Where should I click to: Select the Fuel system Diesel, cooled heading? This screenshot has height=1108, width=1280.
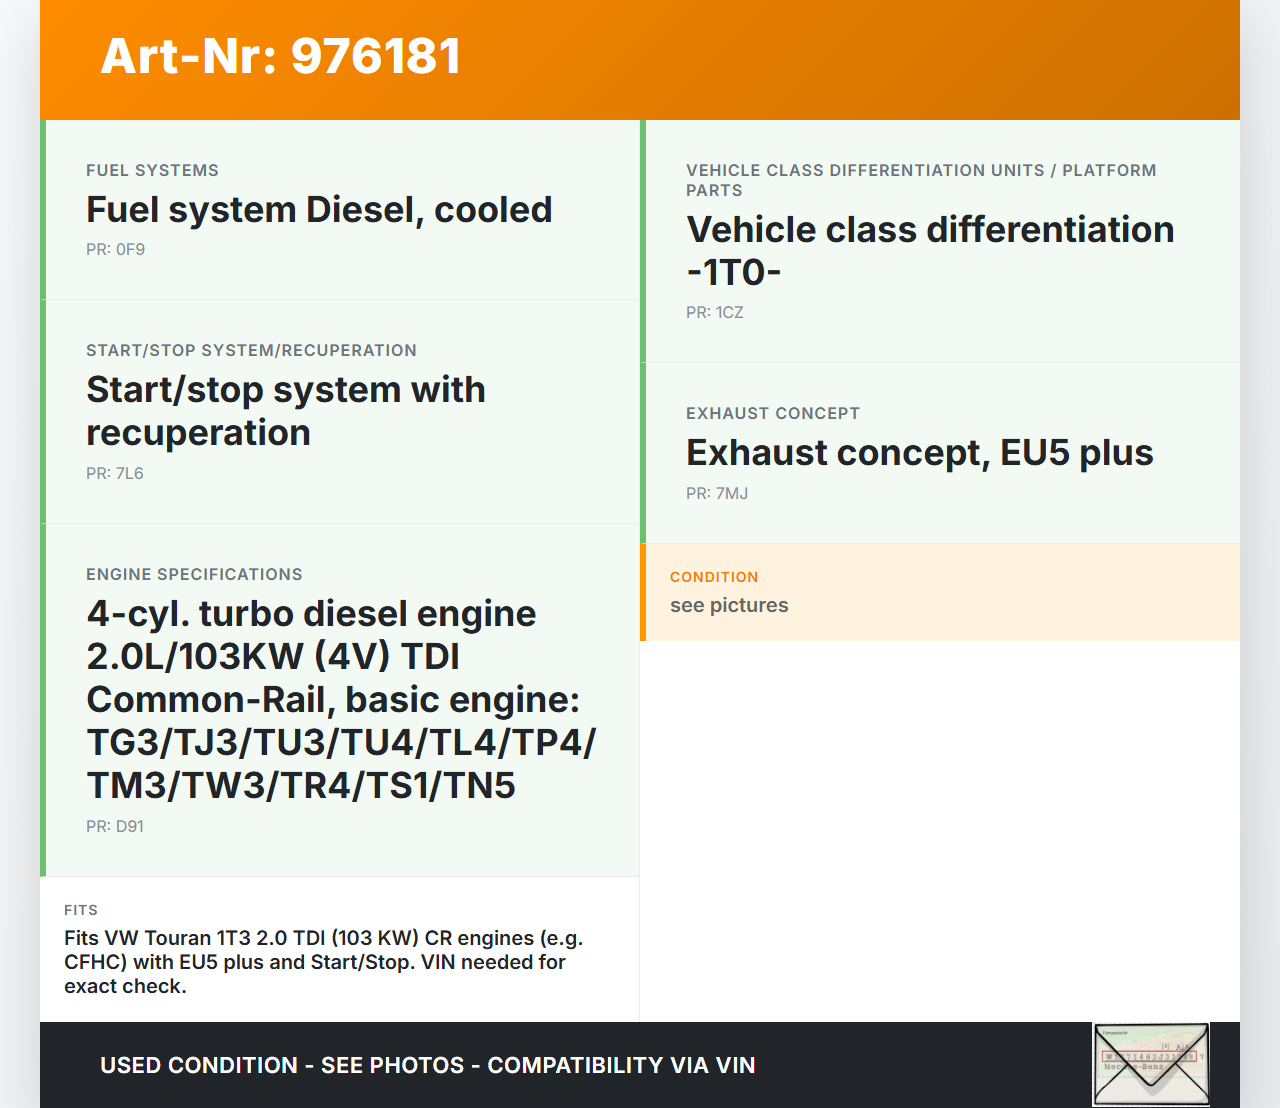tap(319, 210)
